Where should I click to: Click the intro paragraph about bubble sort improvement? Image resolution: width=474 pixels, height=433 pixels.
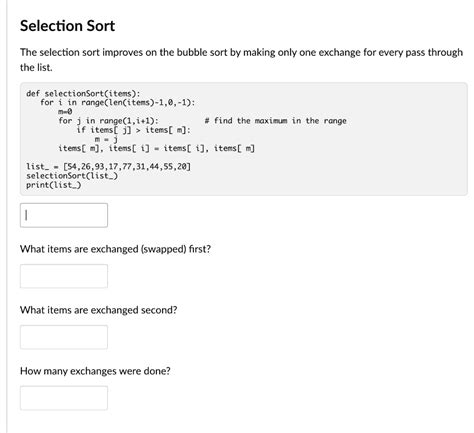(241, 60)
